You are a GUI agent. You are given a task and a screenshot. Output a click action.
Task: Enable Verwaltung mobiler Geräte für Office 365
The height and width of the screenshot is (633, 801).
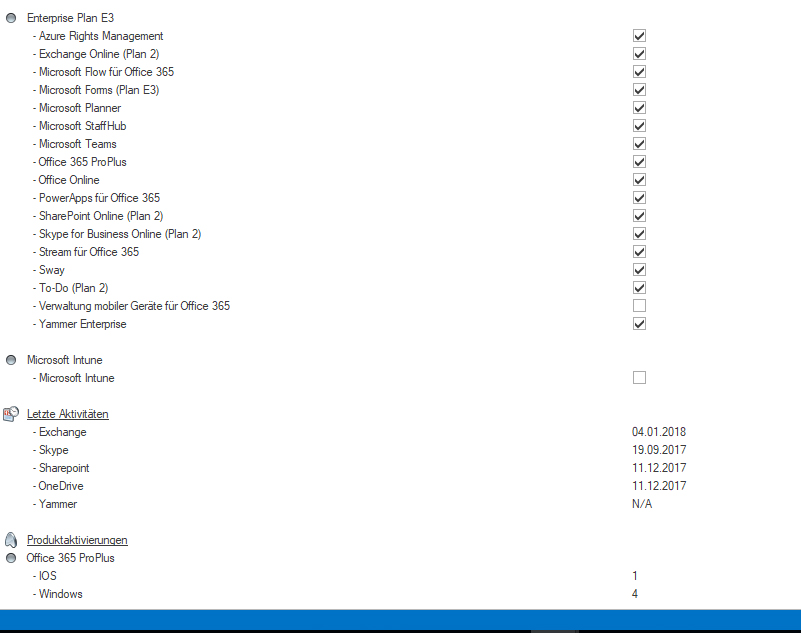coord(639,306)
